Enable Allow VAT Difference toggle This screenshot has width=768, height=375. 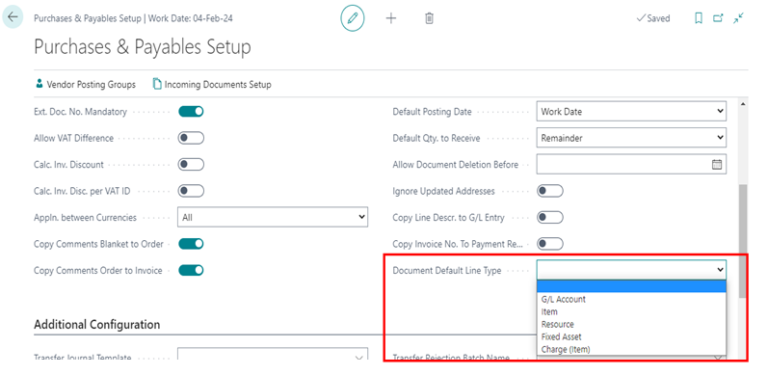coord(191,138)
